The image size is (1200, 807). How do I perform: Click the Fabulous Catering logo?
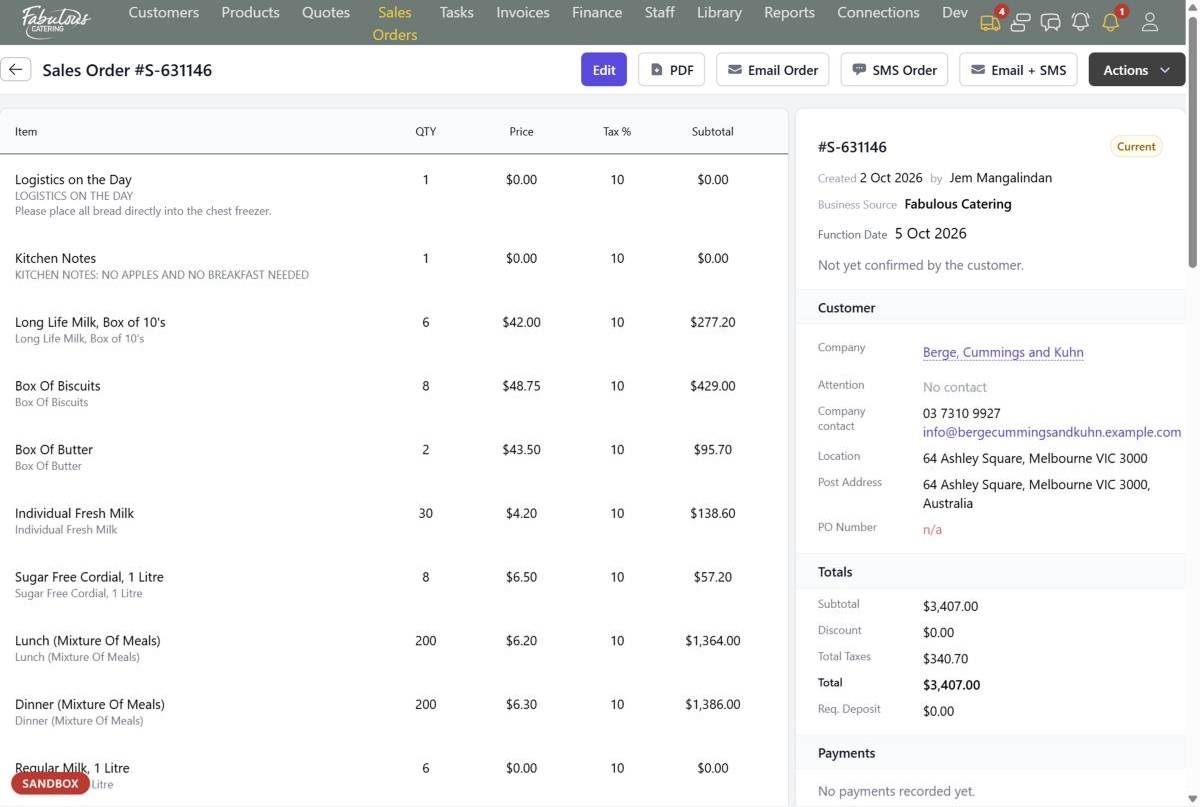pyautogui.click(x=56, y=22)
